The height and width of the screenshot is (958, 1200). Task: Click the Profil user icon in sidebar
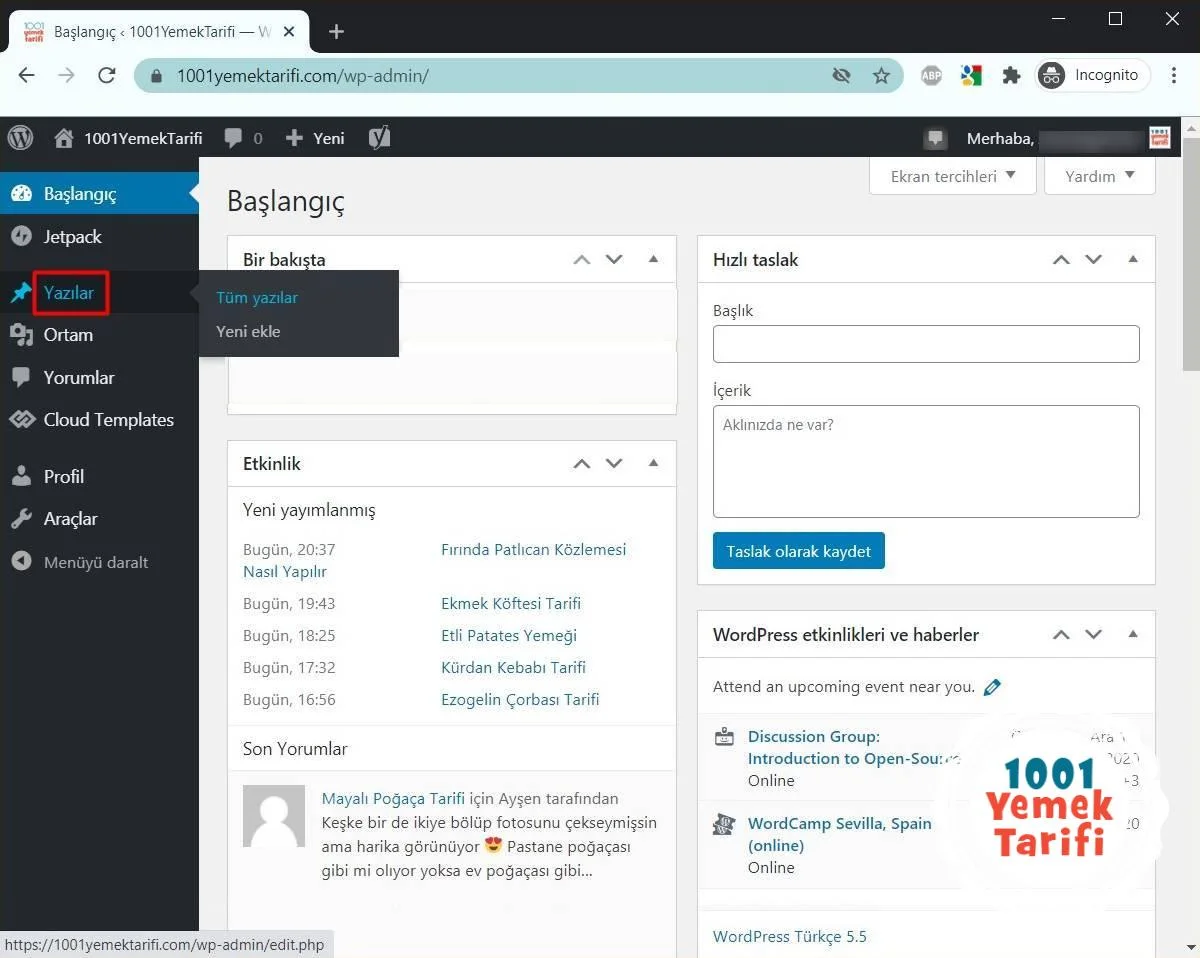(x=21, y=477)
